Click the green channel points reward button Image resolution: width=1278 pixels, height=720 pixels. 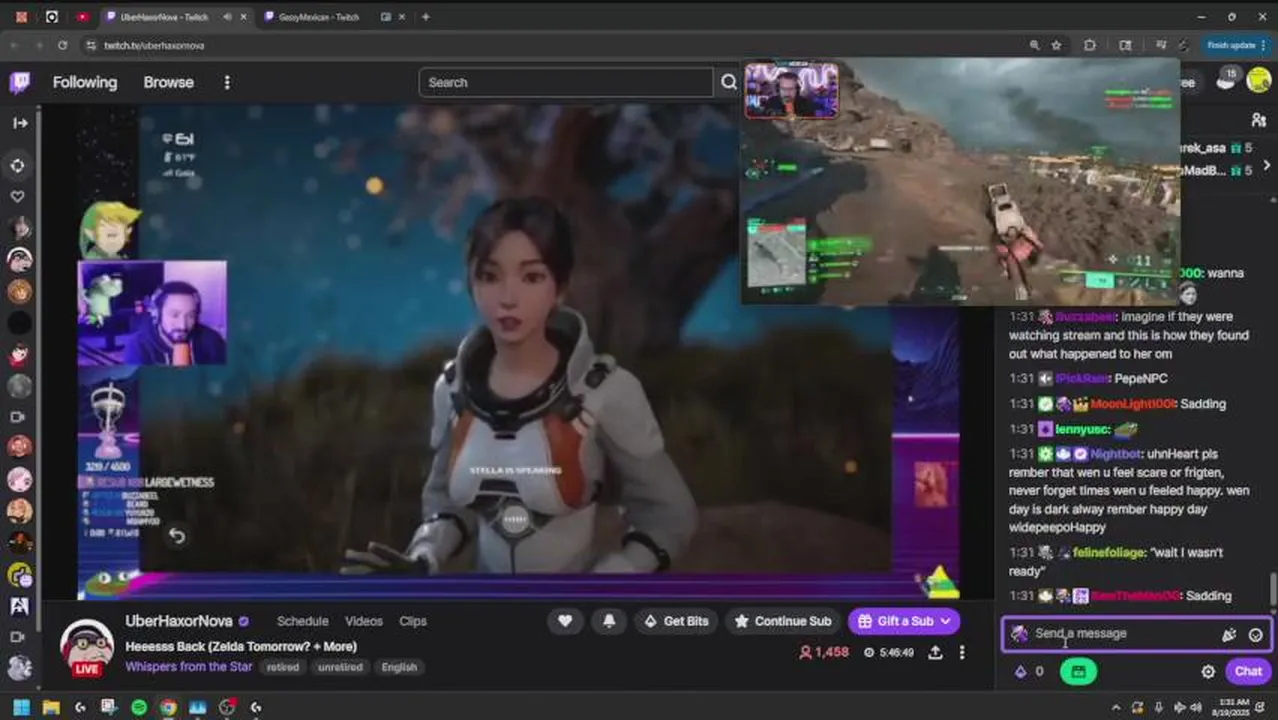click(x=1078, y=672)
